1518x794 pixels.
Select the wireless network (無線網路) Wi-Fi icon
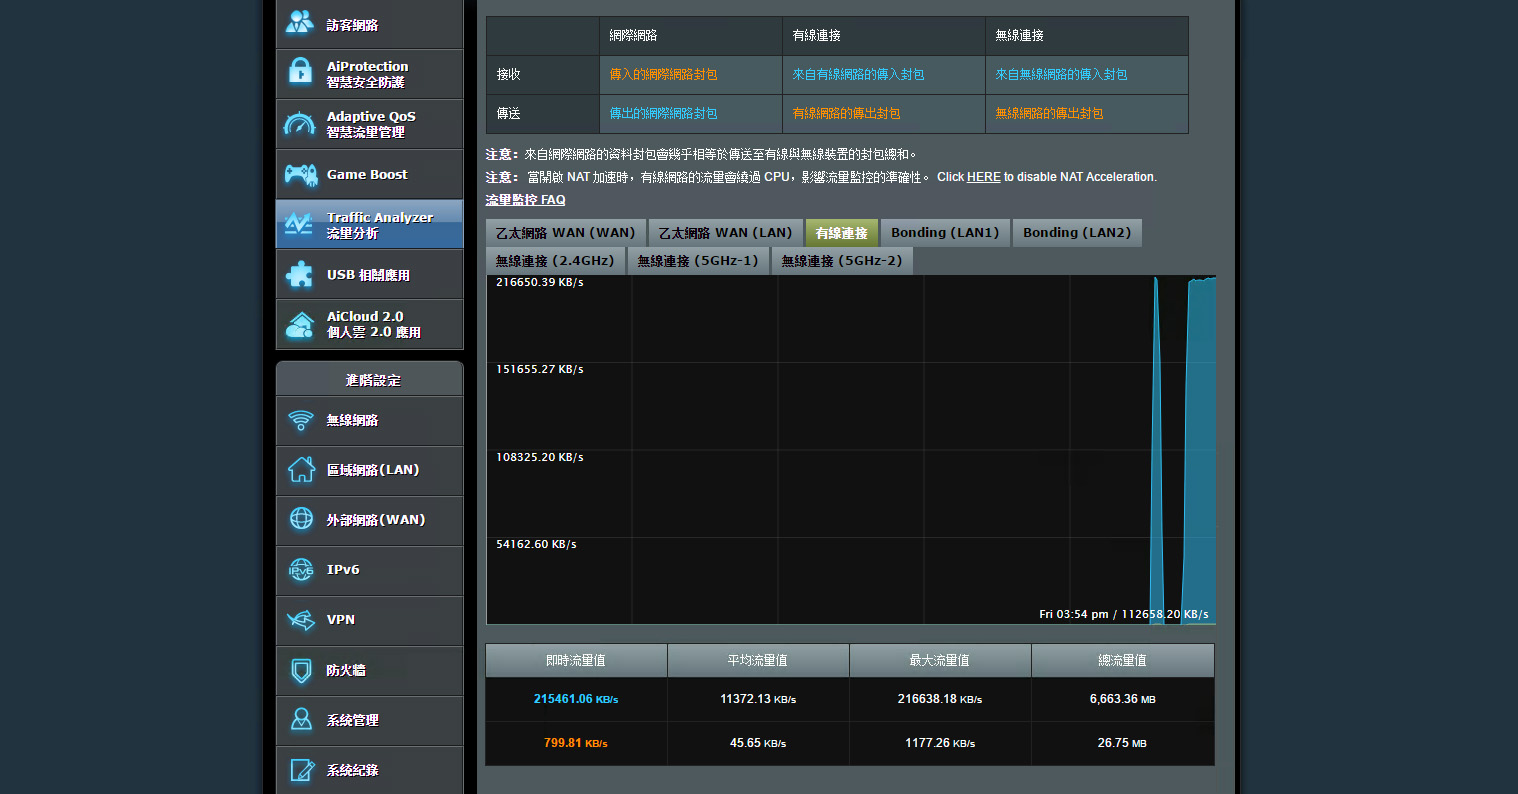pyautogui.click(x=301, y=420)
